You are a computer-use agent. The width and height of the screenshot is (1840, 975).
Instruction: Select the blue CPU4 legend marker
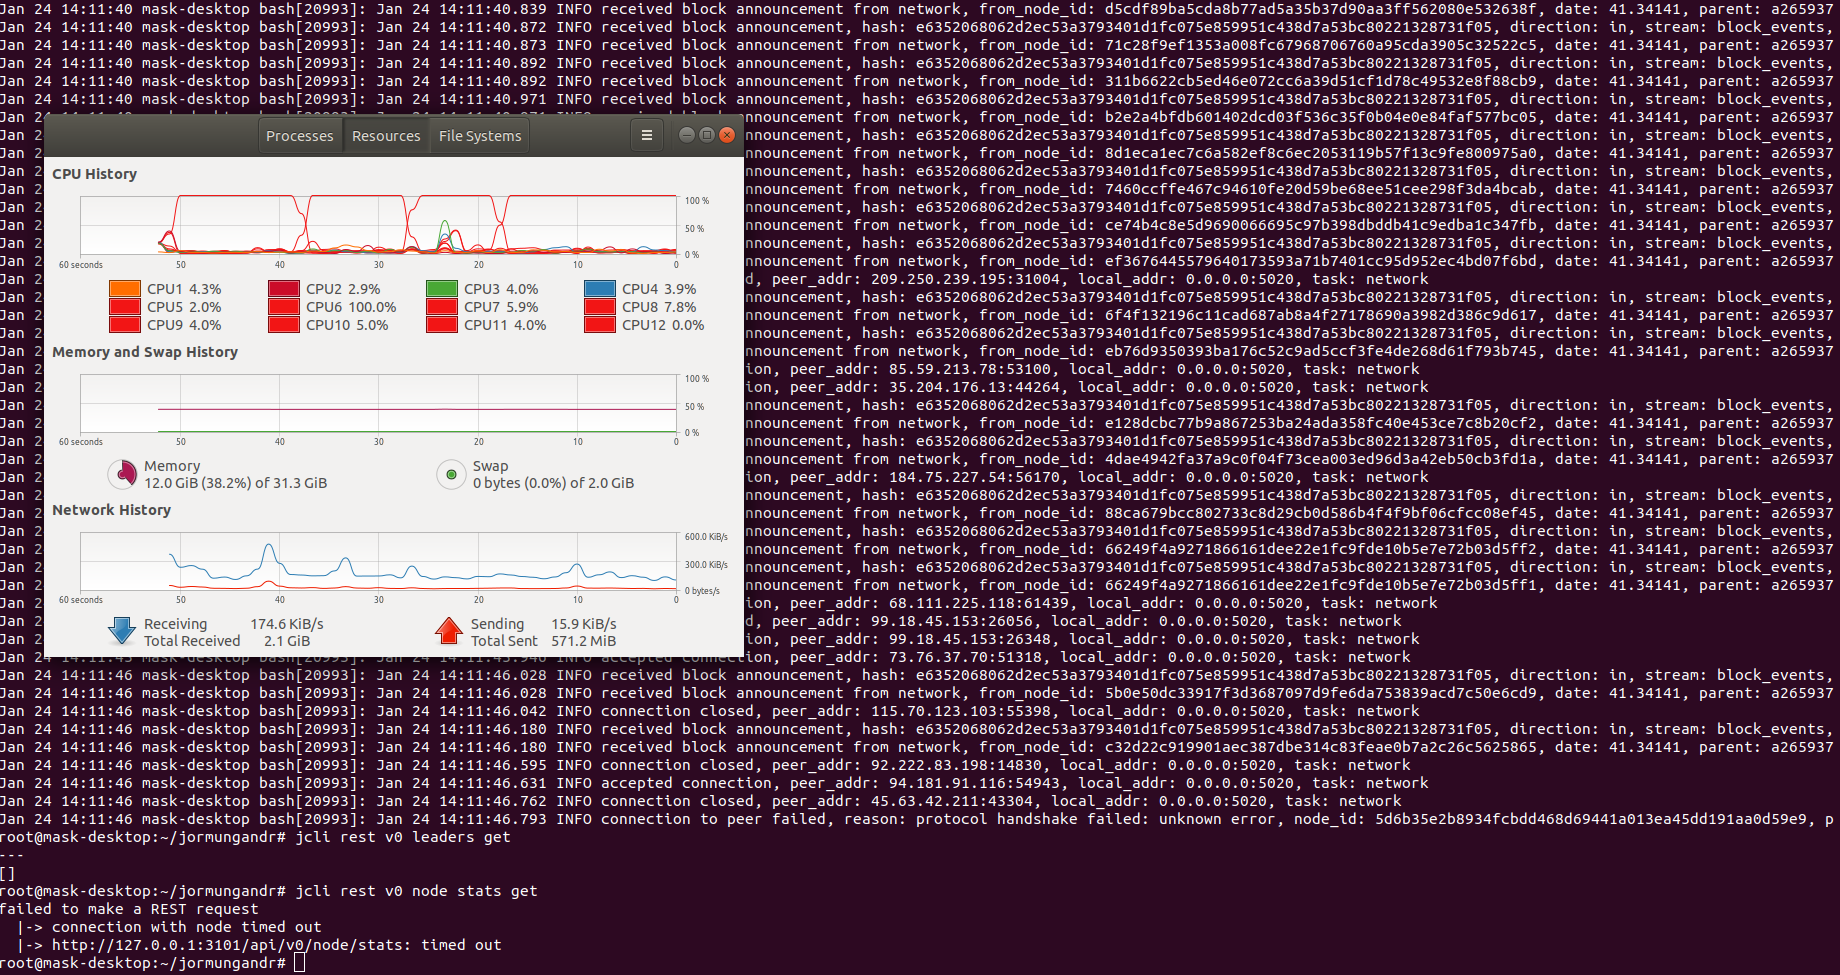click(597, 288)
